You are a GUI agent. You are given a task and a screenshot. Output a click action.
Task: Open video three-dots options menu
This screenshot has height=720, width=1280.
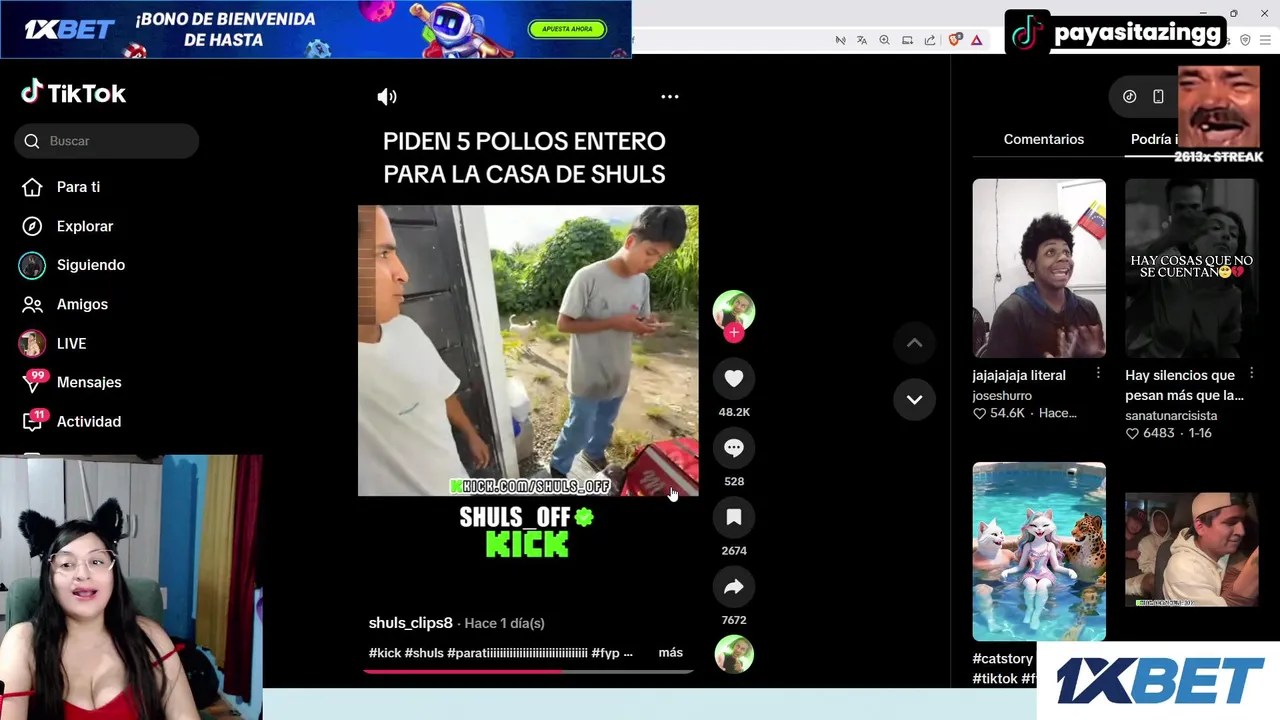point(670,97)
